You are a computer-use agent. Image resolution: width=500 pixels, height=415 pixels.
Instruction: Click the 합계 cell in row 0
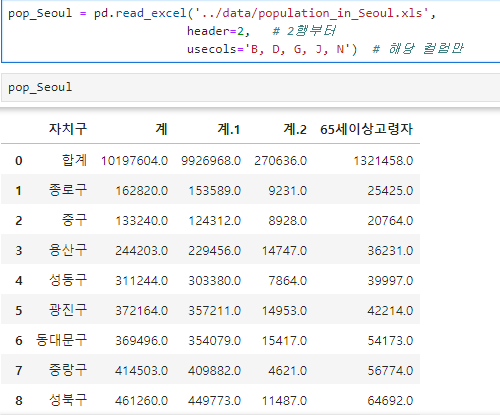click(x=74, y=160)
